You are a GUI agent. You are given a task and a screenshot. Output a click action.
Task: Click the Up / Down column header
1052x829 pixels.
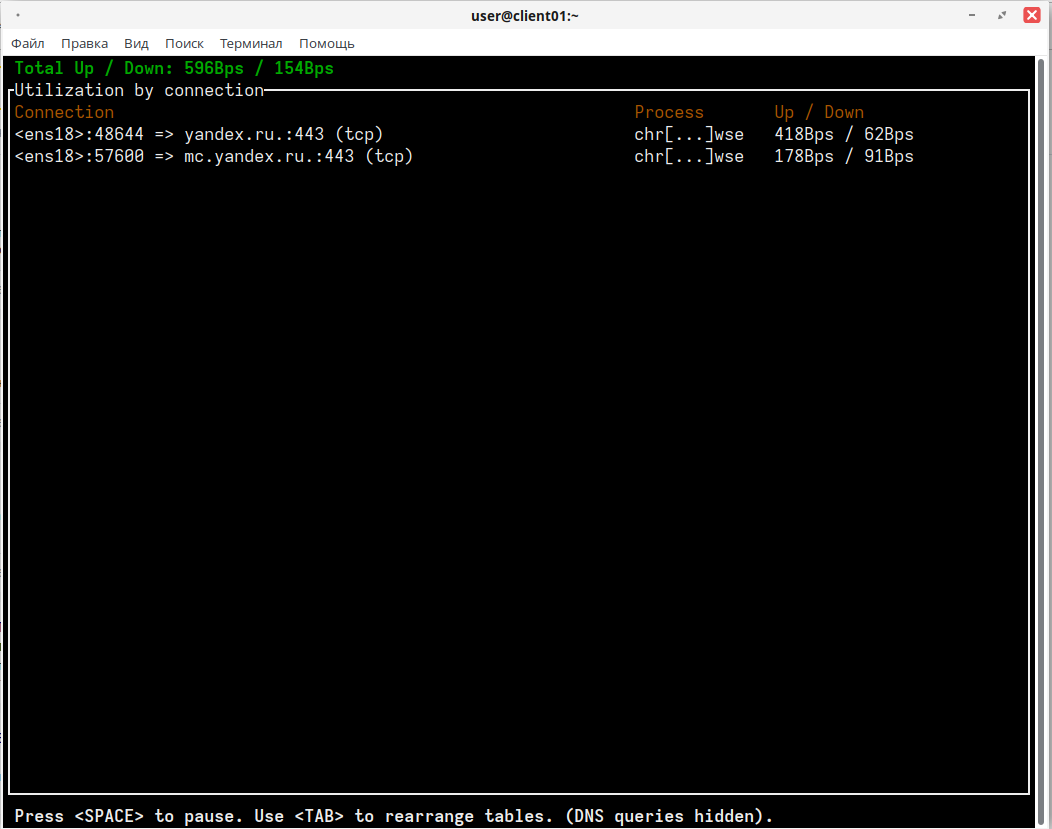pyautogui.click(x=819, y=112)
